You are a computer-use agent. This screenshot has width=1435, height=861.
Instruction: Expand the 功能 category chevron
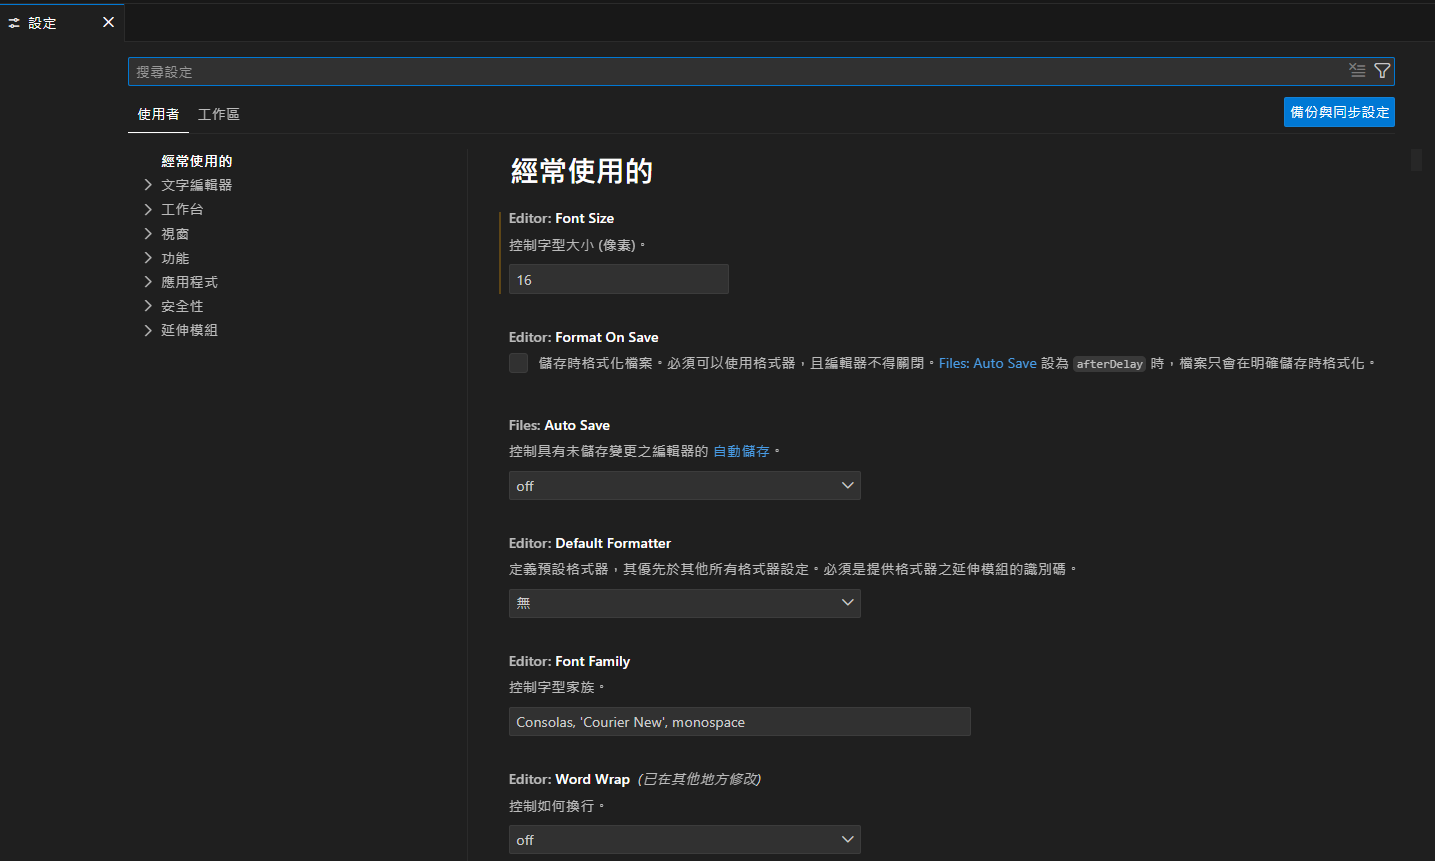(148, 258)
